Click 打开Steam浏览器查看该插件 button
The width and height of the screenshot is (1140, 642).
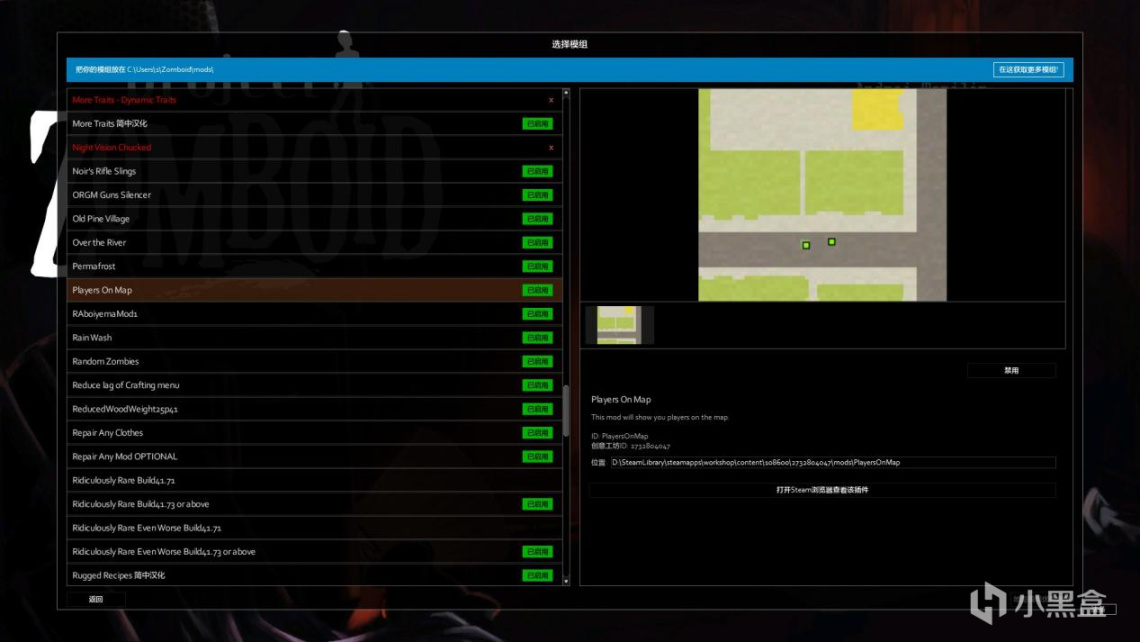(822, 490)
